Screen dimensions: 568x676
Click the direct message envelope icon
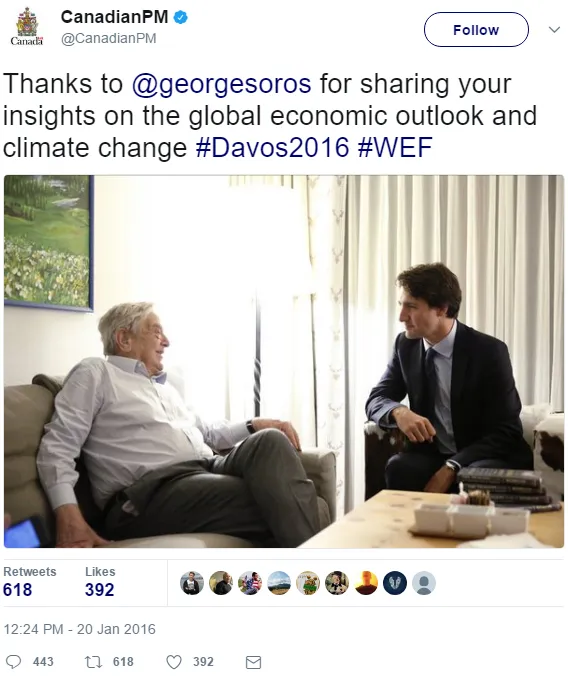253,662
